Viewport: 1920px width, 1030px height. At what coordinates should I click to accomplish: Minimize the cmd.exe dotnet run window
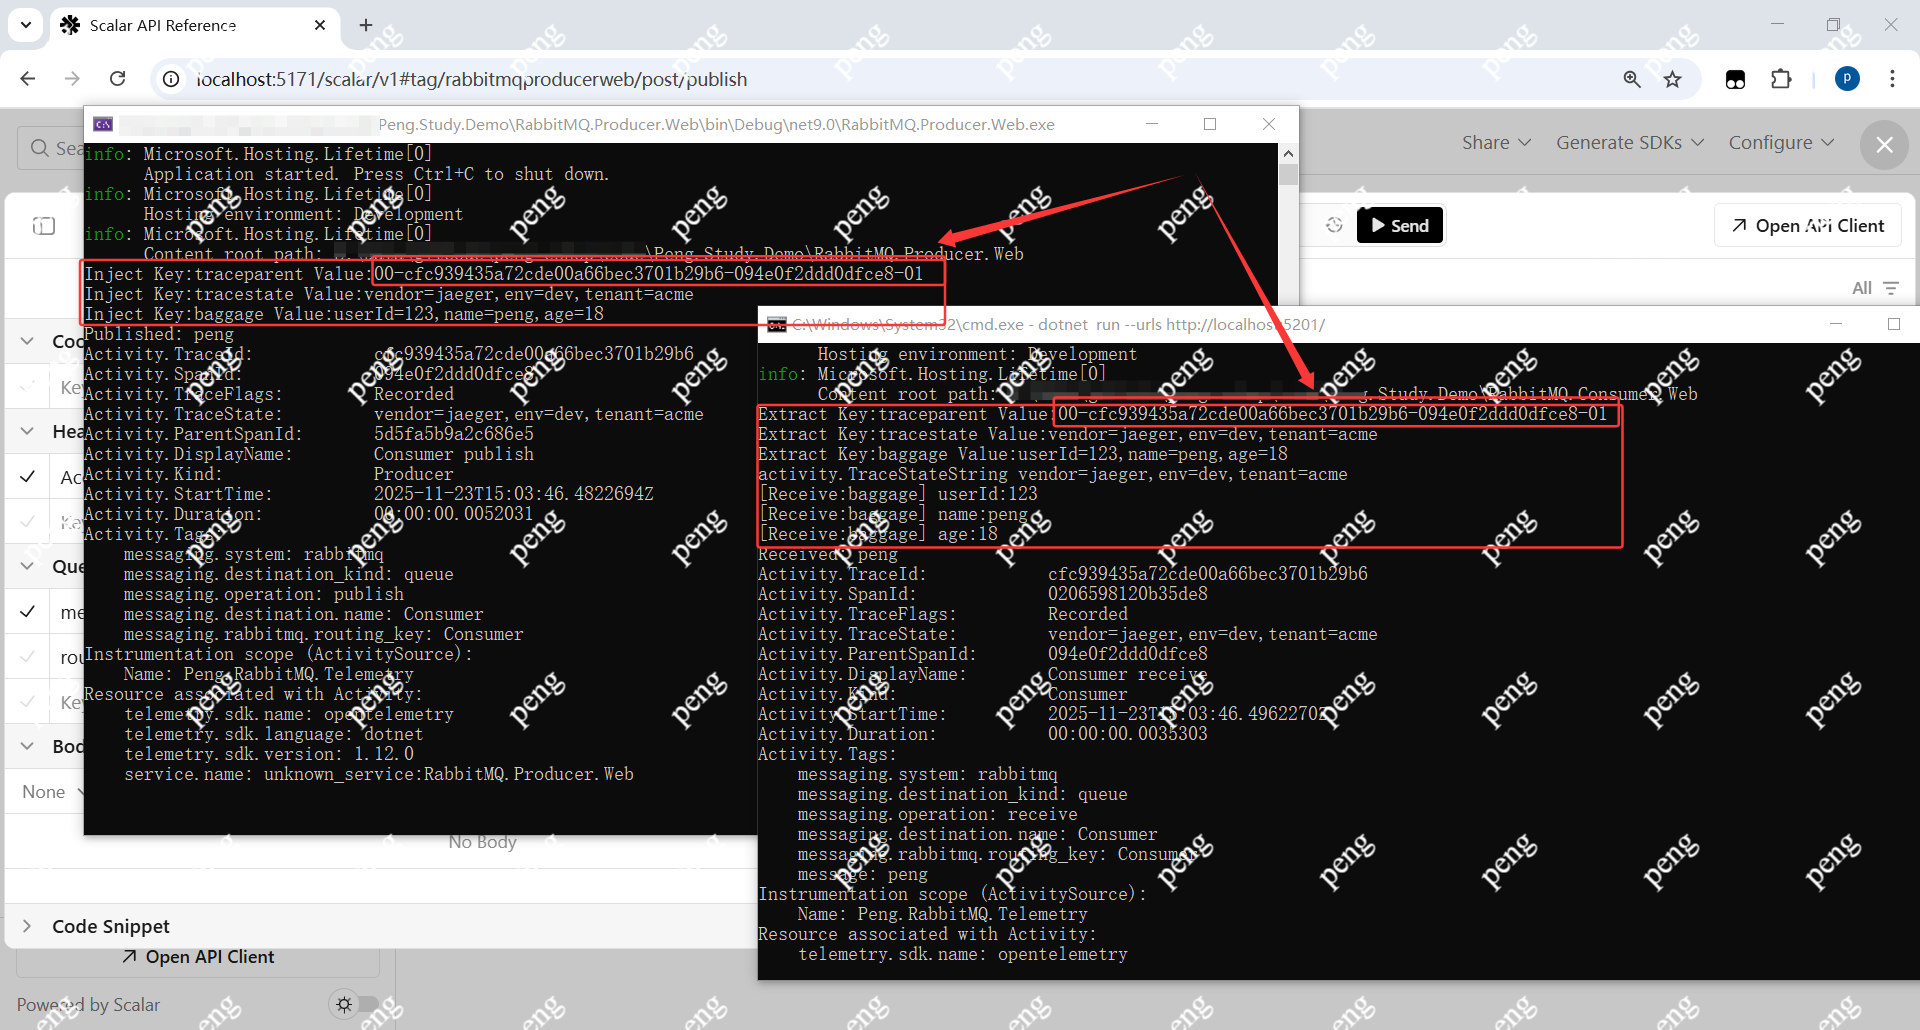click(1836, 324)
